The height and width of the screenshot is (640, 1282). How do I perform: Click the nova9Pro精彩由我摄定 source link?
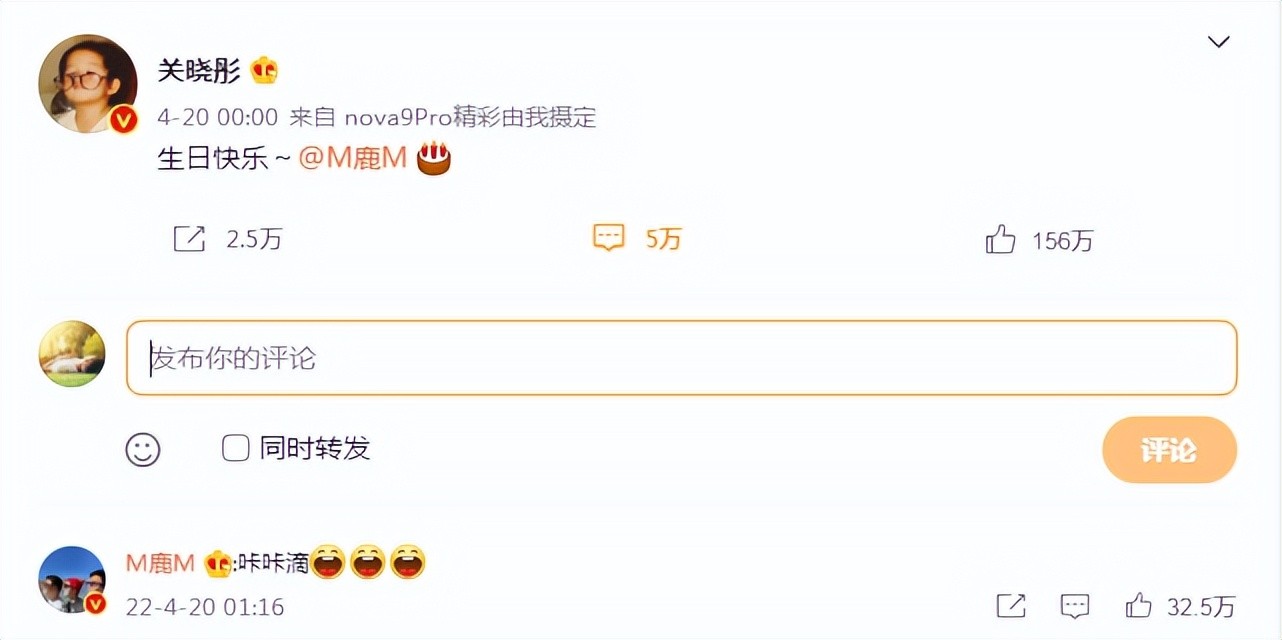[470, 117]
